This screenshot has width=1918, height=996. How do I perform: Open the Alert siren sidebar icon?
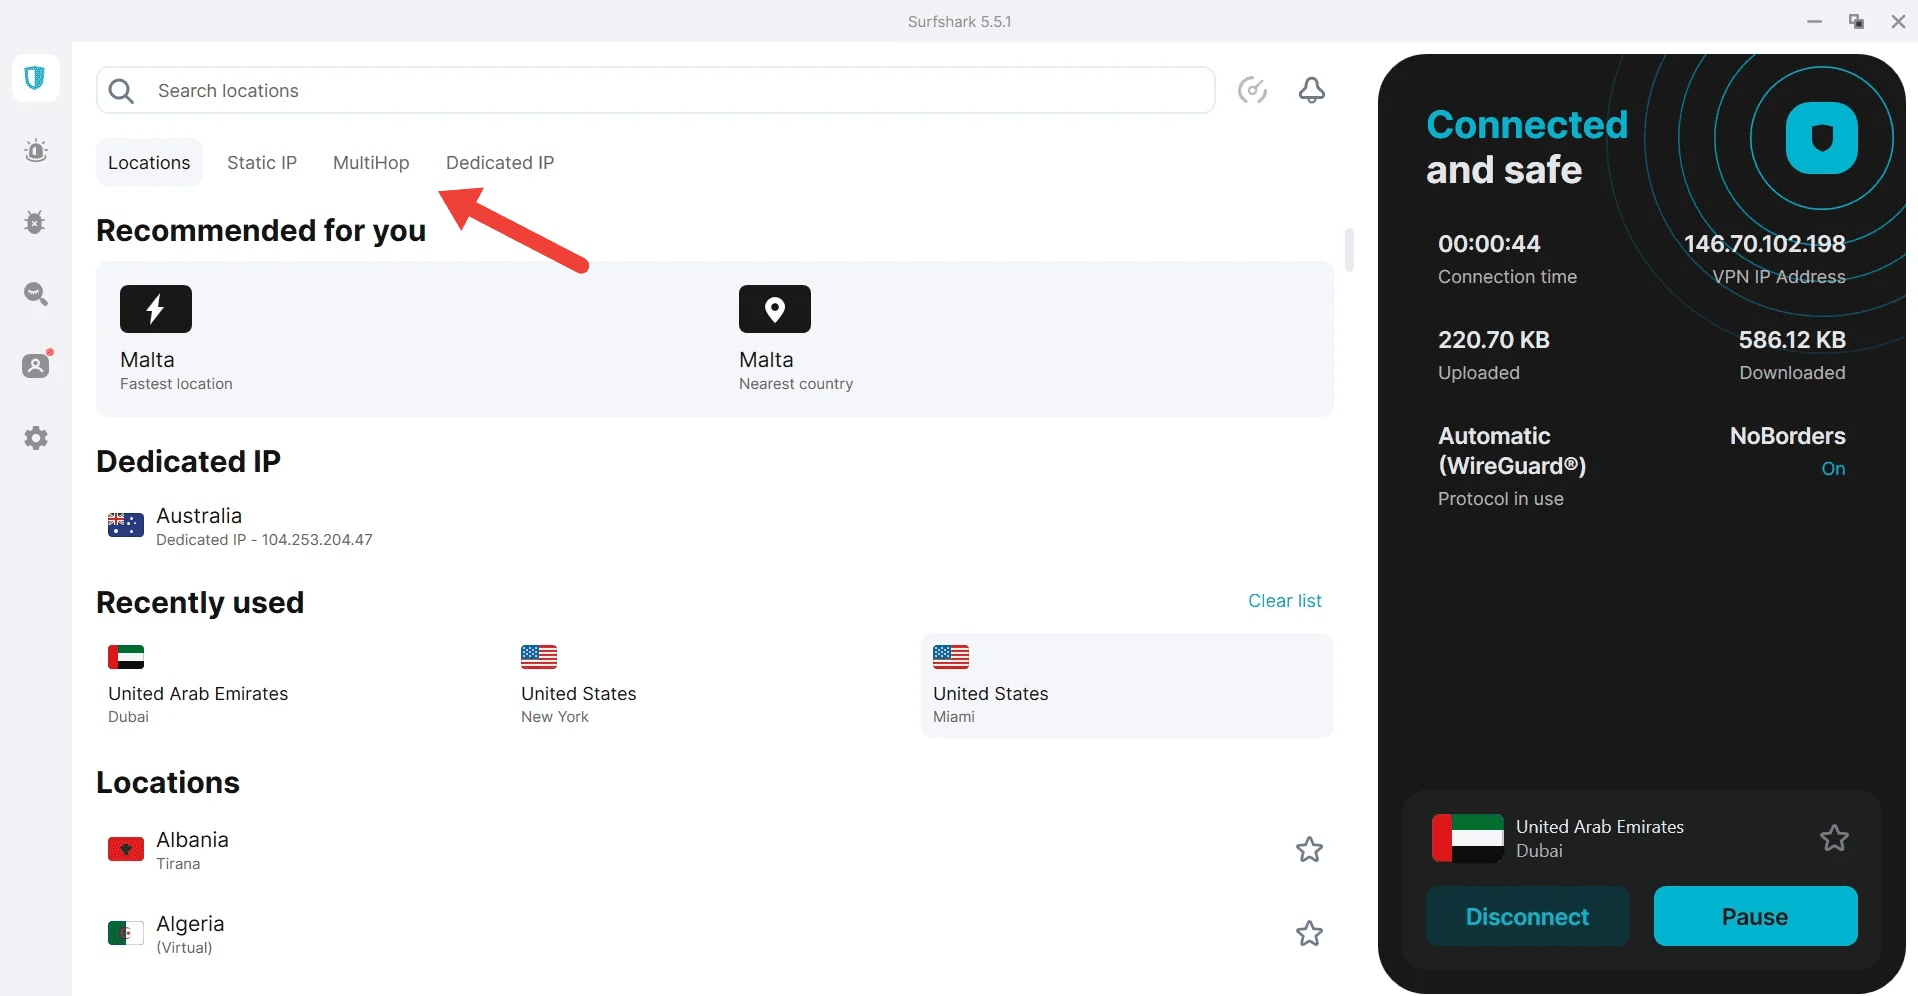click(x=36, y=151)
